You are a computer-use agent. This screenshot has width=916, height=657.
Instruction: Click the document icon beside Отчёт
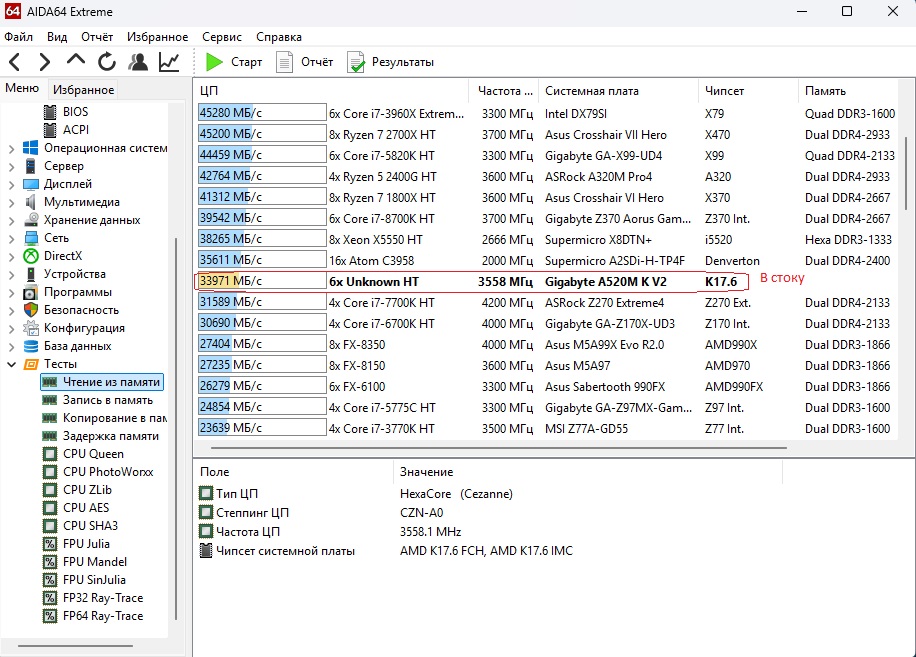[x=284, y=62]
